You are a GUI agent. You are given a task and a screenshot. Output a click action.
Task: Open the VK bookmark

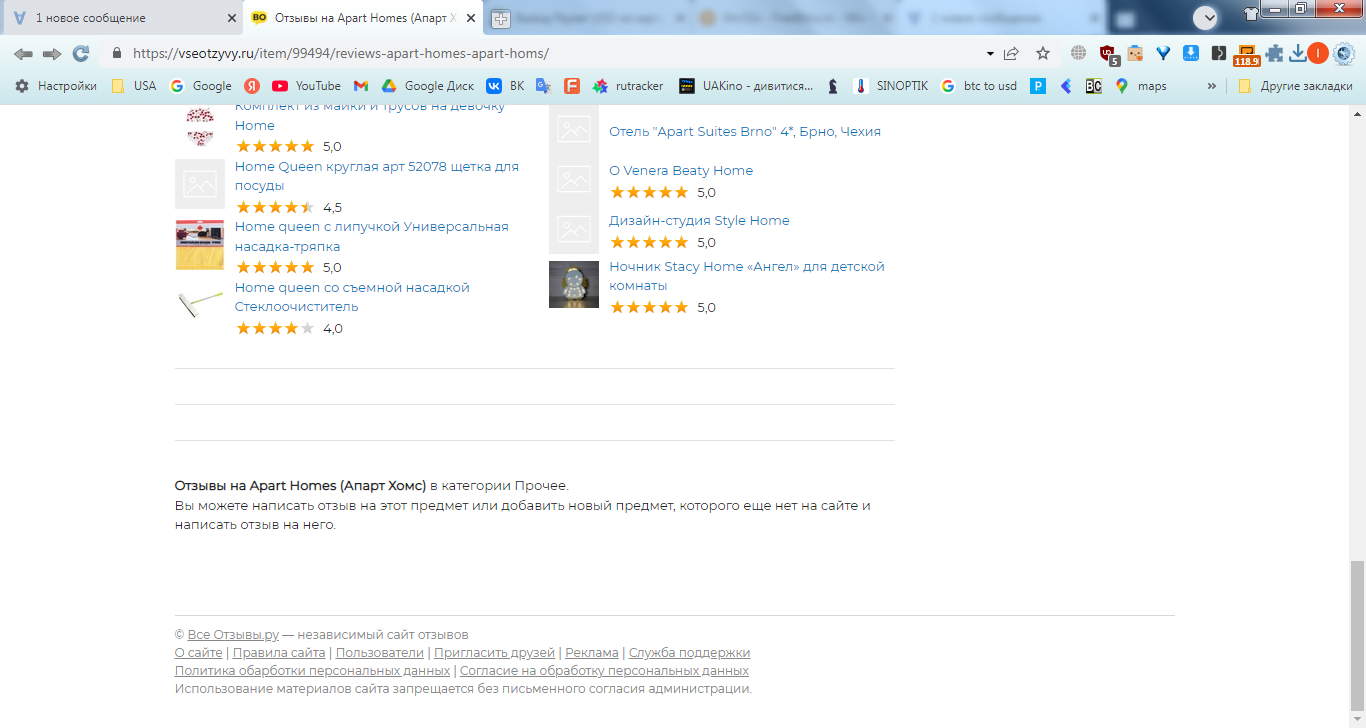click(x=505, y=86)
